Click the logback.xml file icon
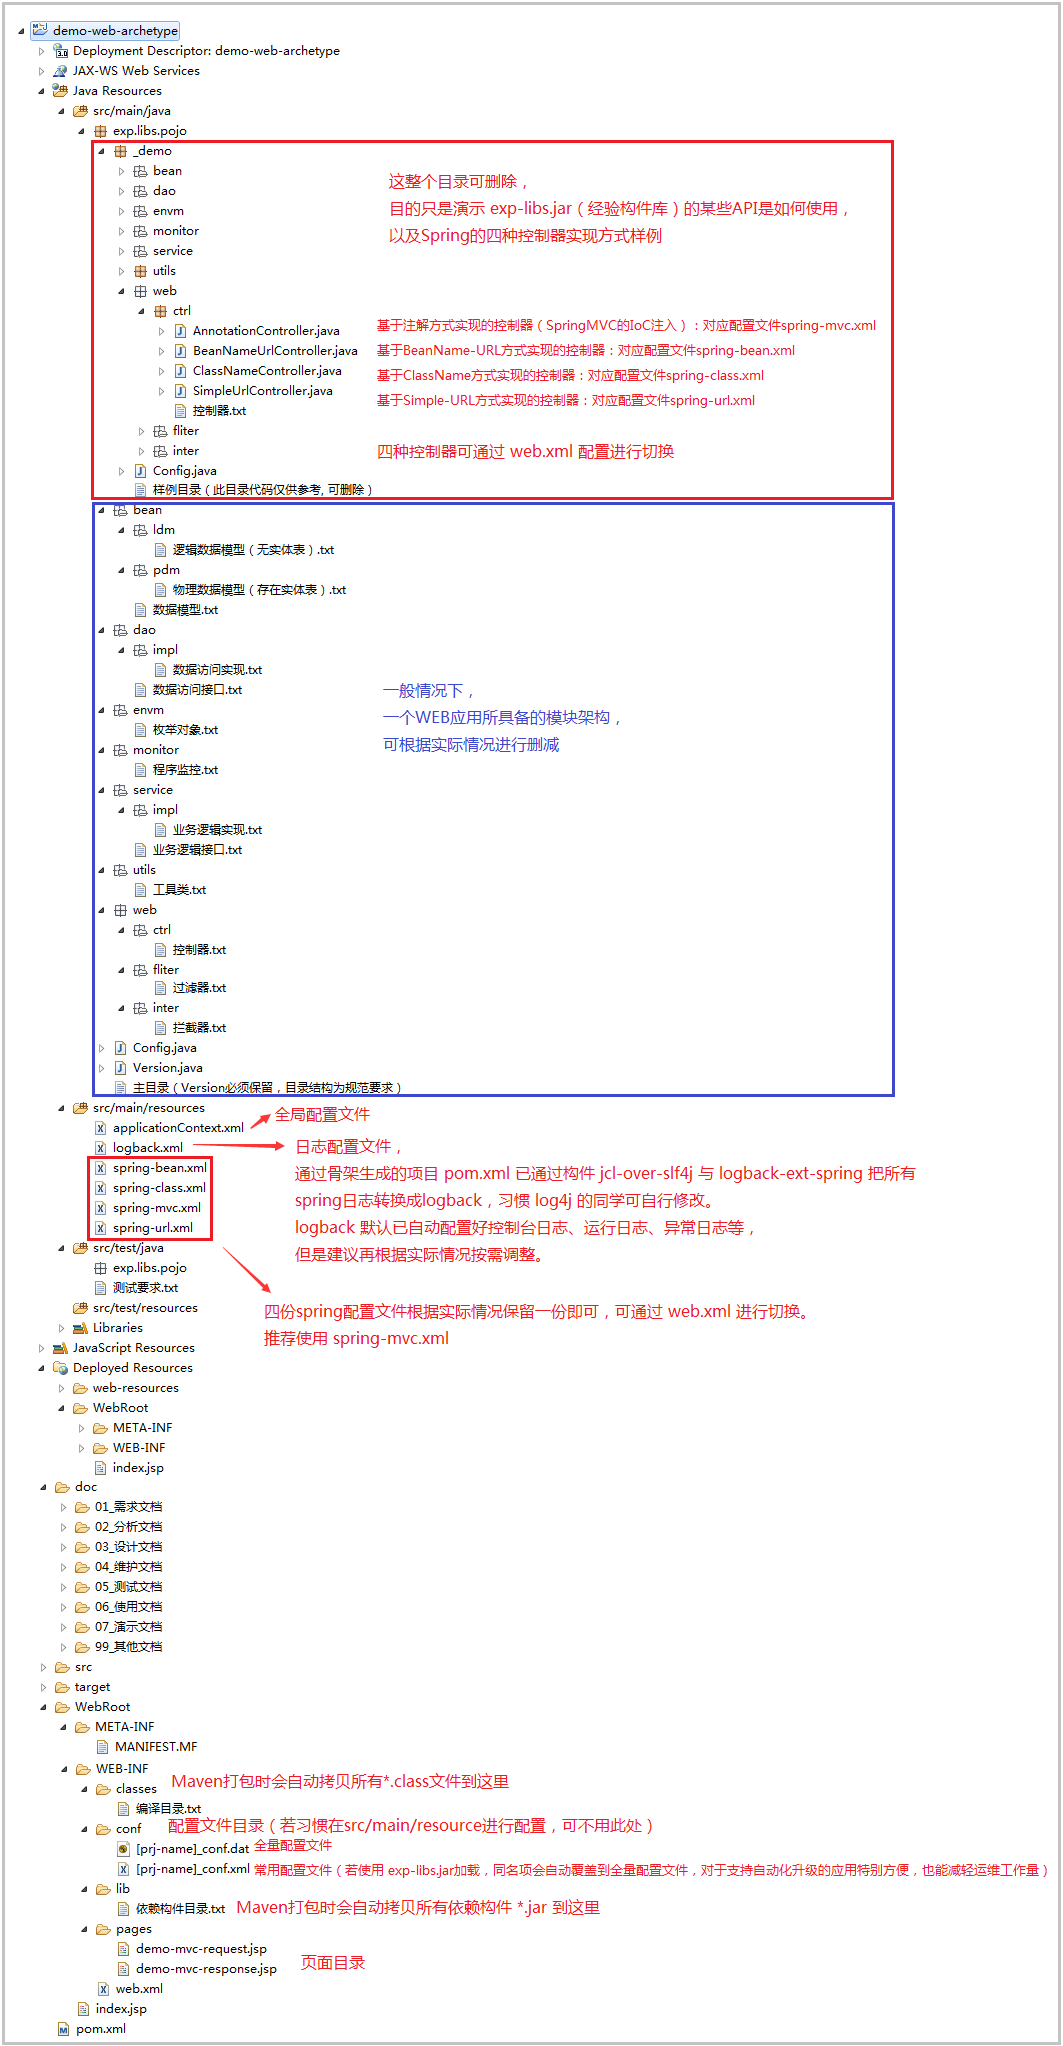This screenshot has height=2046, width=1063. pyautogui.click(x=100, y=1147)
